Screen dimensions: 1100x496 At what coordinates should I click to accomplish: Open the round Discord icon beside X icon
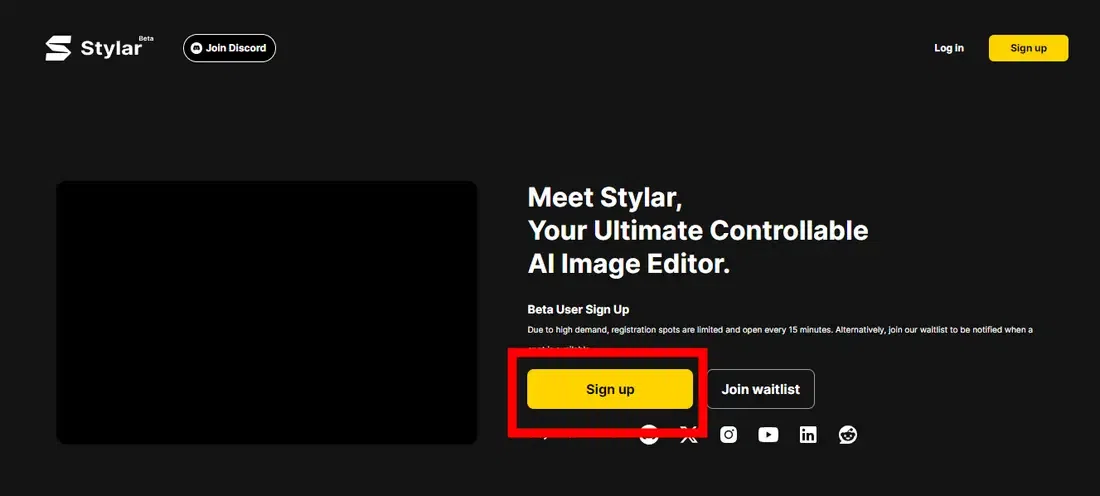coord(649,435)
